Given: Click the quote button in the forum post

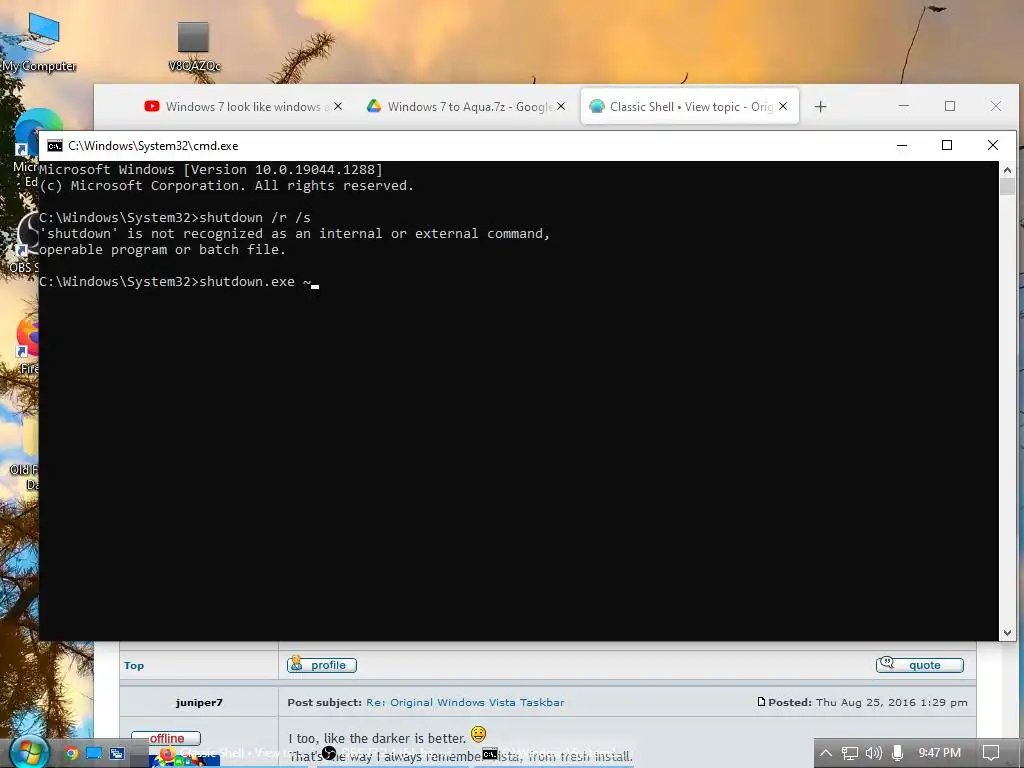Looking at the screenshot, I should [x=920, y=665].
